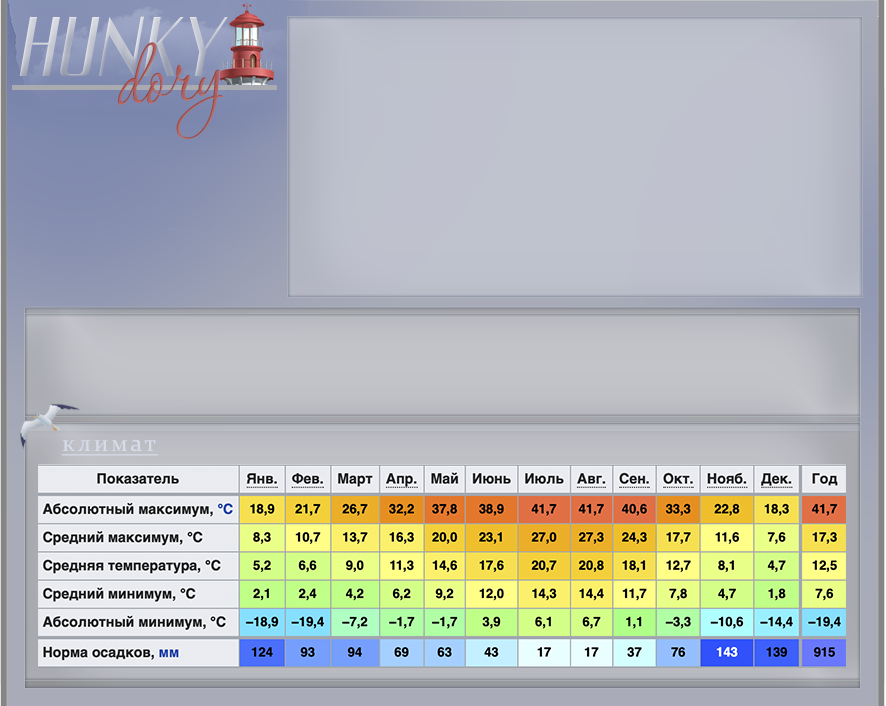Click March absolute maximum value 26,7

tap(354, 509)
